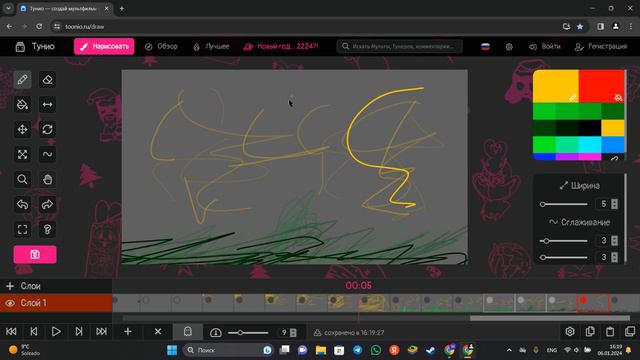Viewport: 640px width, 360px height.
Task: Select the eraser tool
Action: tap(47, 80)
